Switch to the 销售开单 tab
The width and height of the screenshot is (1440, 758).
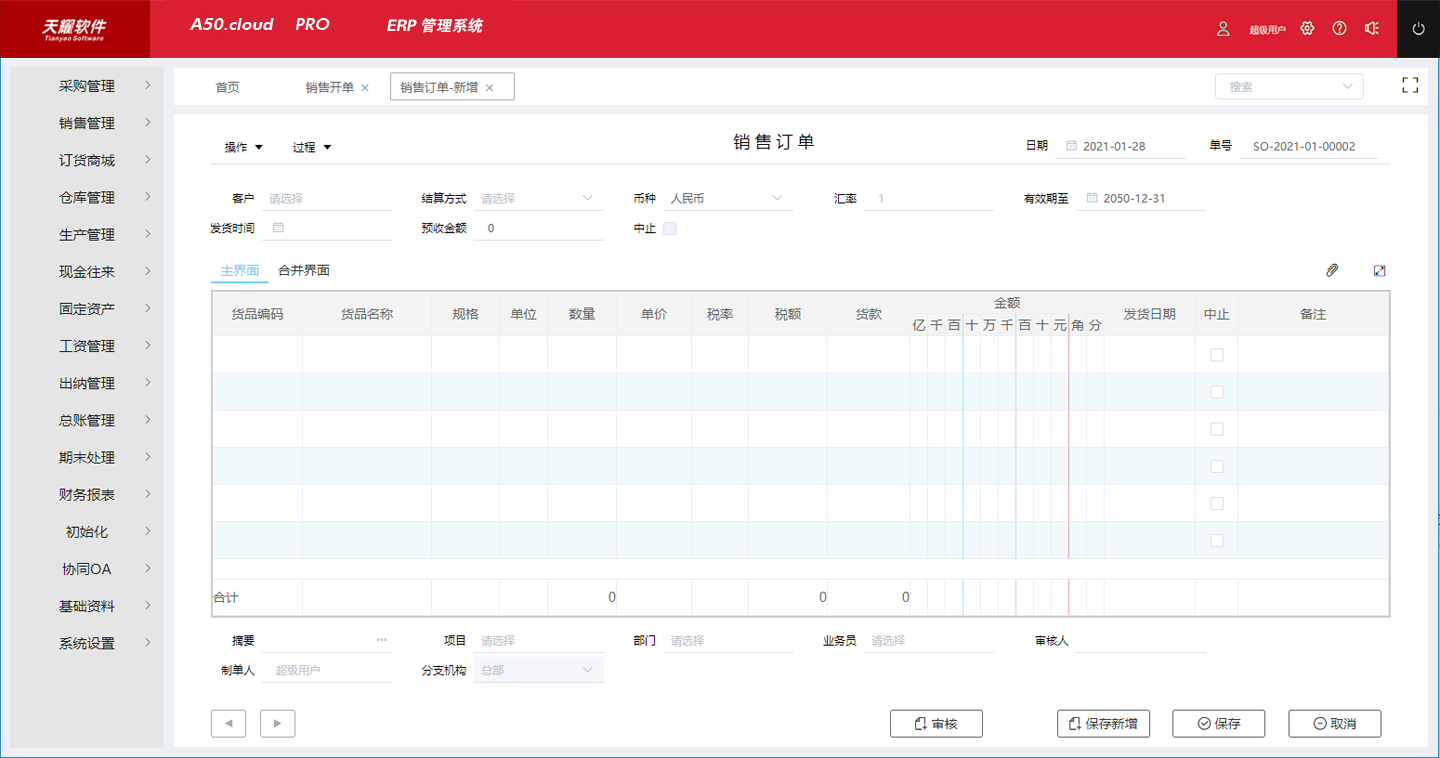click(329, 87)
